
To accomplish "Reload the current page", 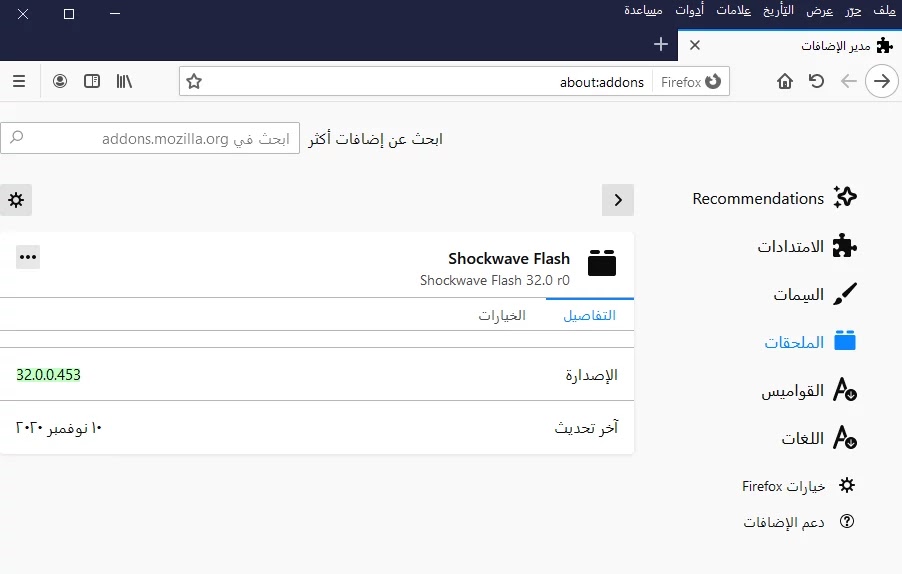I will click(816, 81).
